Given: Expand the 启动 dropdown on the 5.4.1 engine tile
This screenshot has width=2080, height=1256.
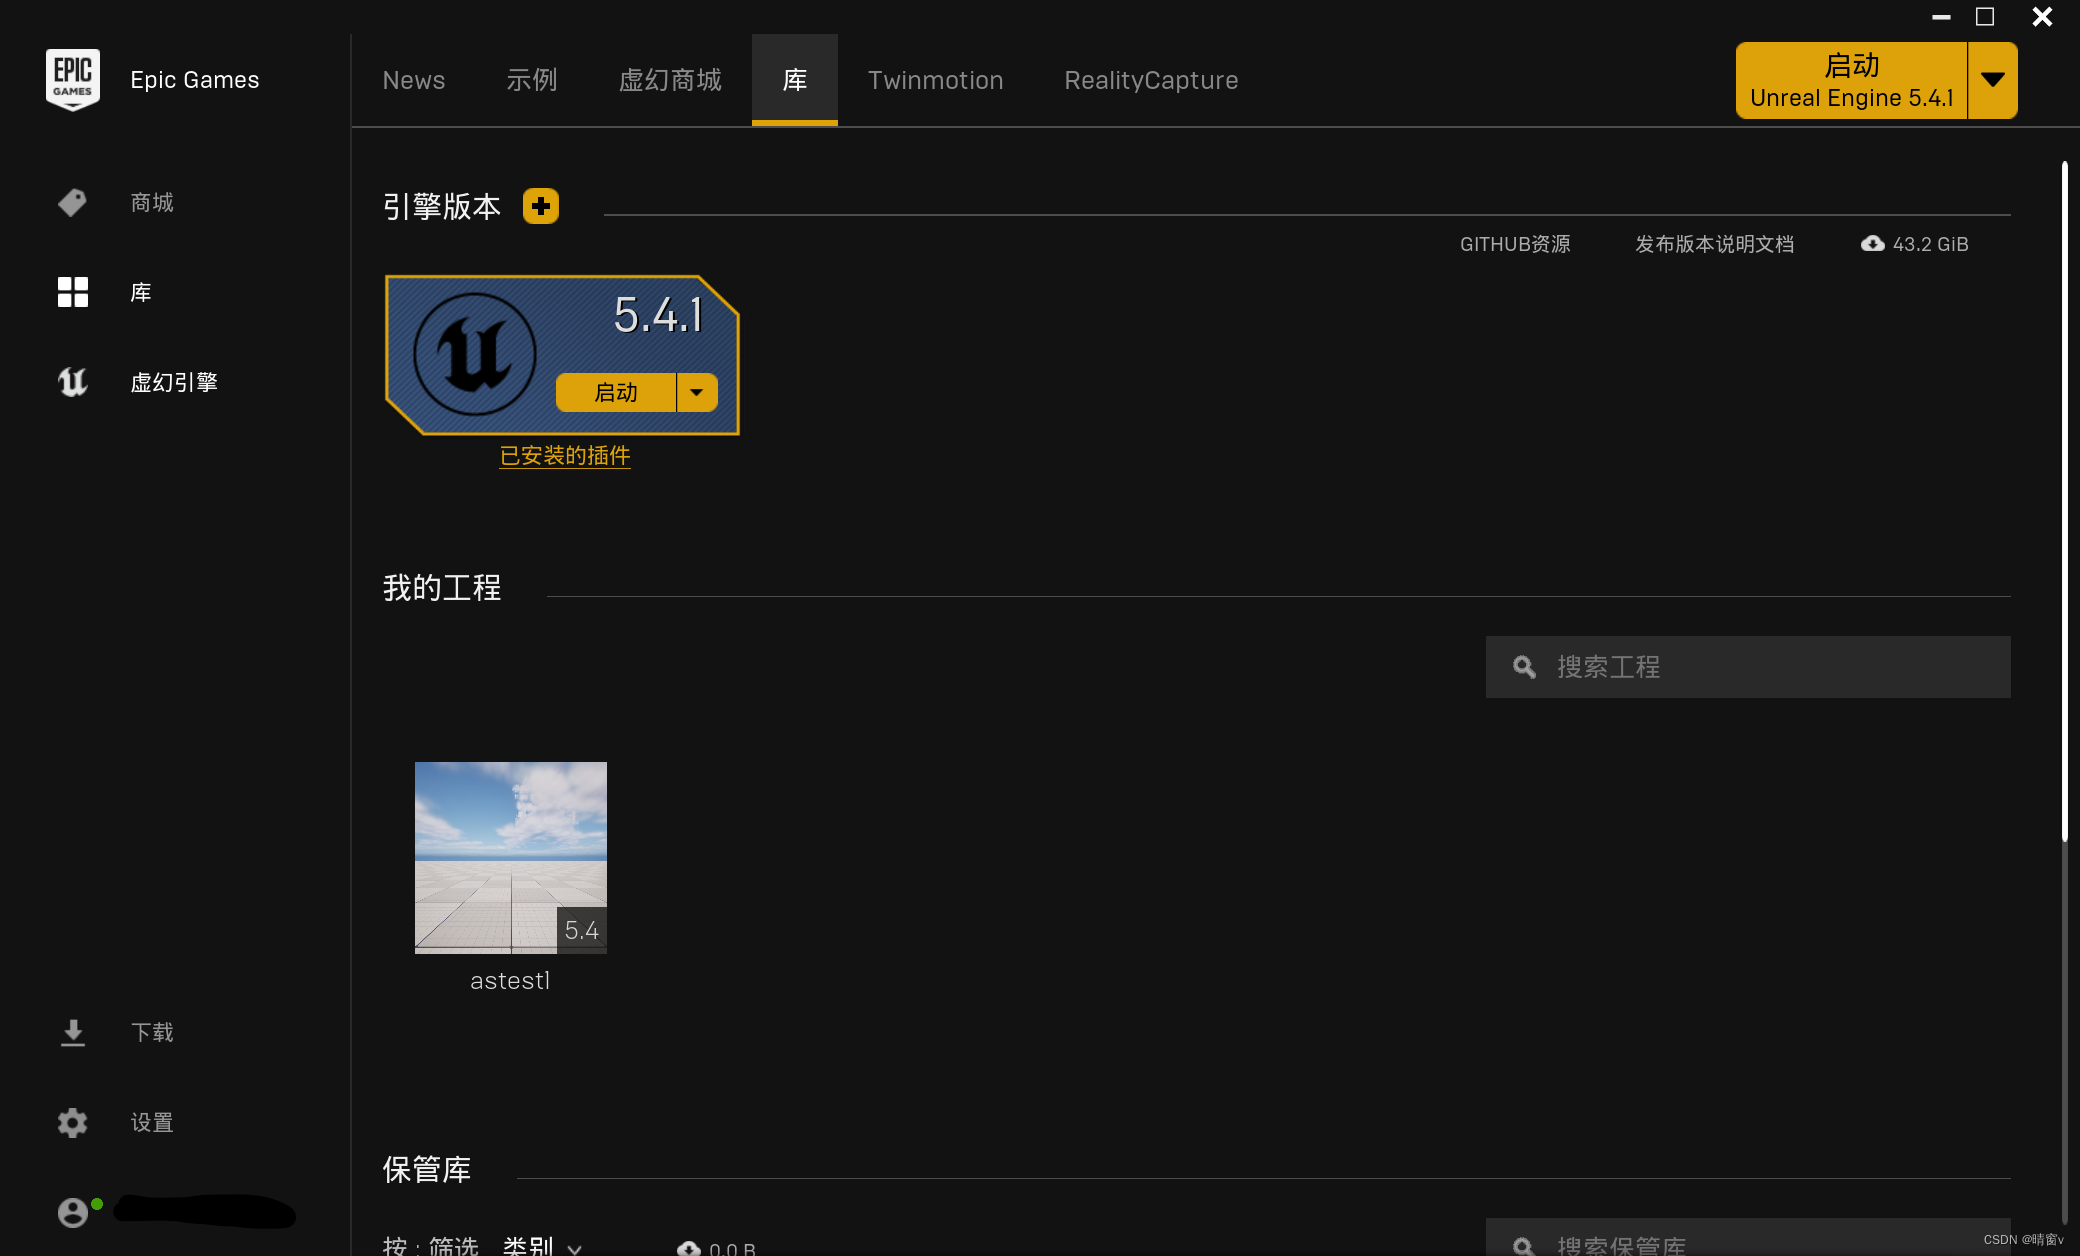Looking at the screenshot, I should [x=697, y=392].
